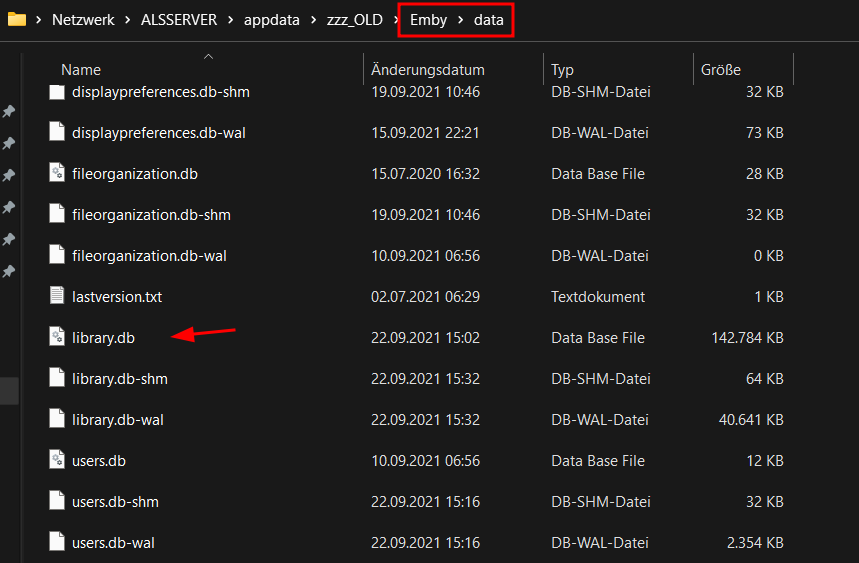
Task: Click the folder icon in the address bar
Action: tap(16, 20)
